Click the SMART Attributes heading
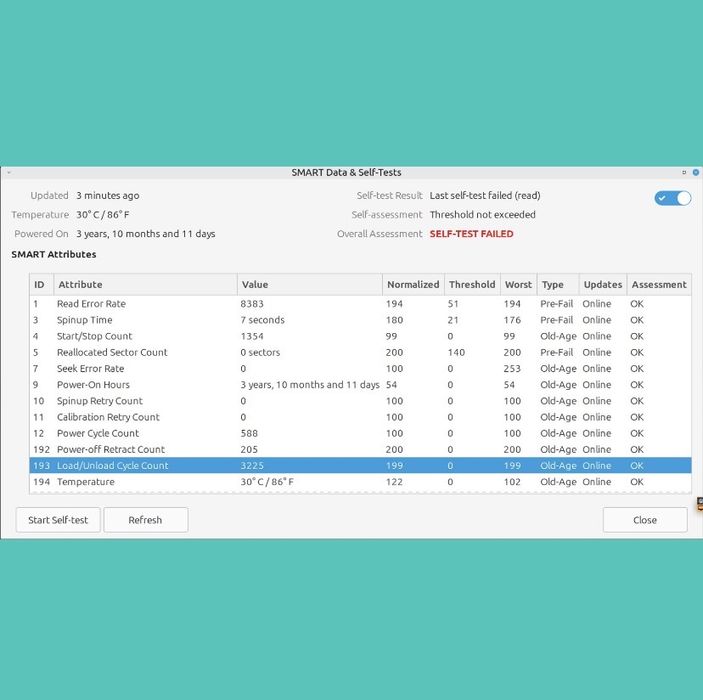 point(54,254)
